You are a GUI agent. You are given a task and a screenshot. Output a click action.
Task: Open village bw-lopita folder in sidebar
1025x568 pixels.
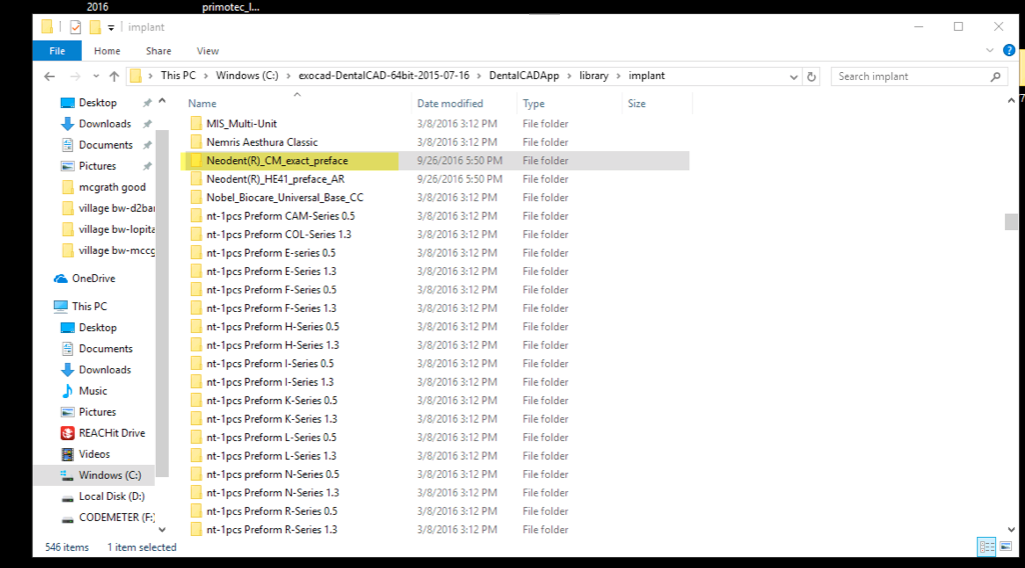point(116,229)
